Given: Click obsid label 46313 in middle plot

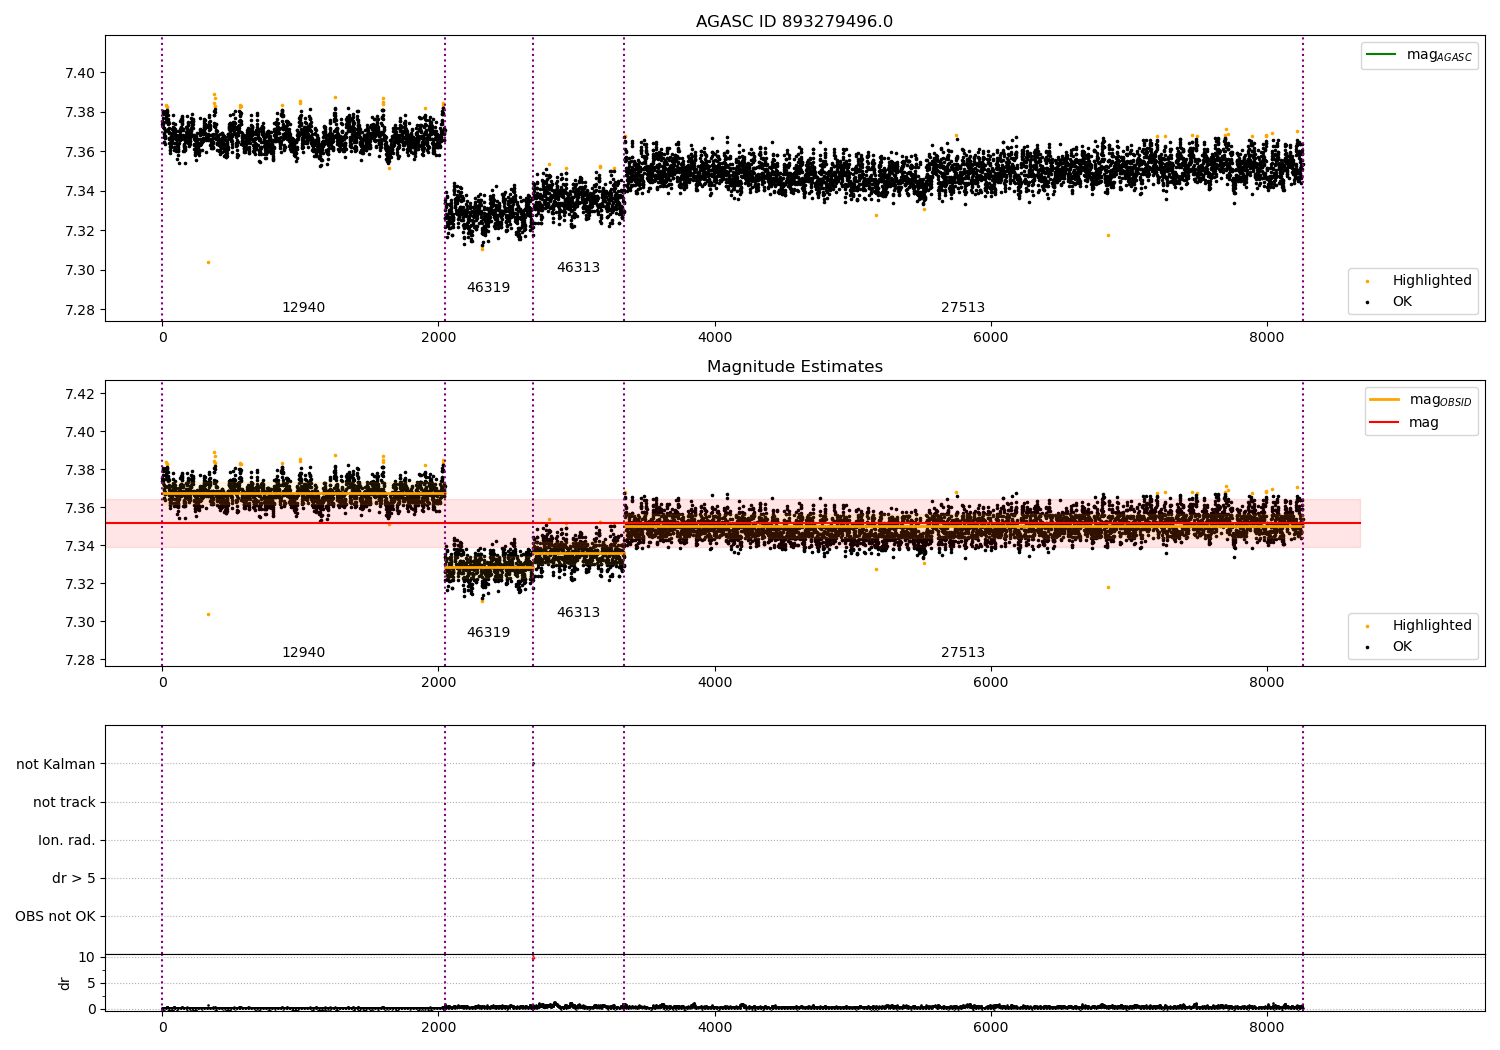Looking at the screenshot, I should (578, 613).
